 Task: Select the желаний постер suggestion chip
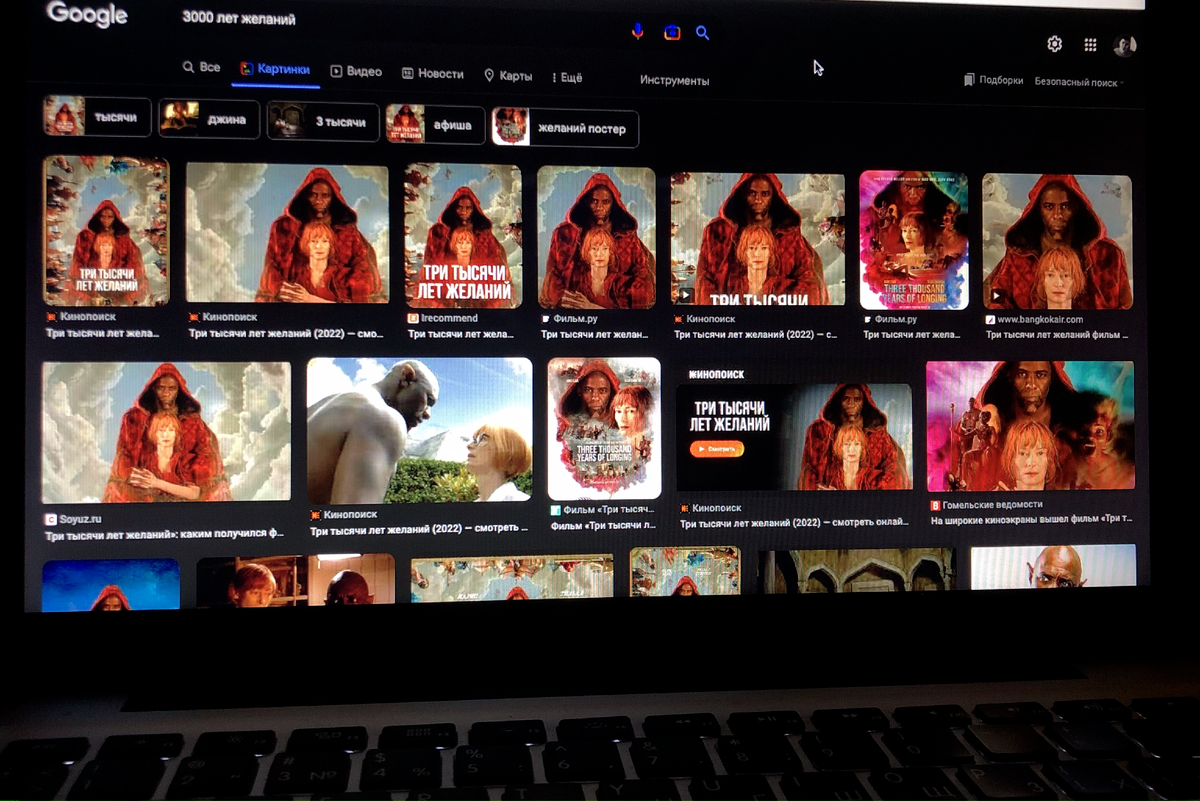(565, 128)
